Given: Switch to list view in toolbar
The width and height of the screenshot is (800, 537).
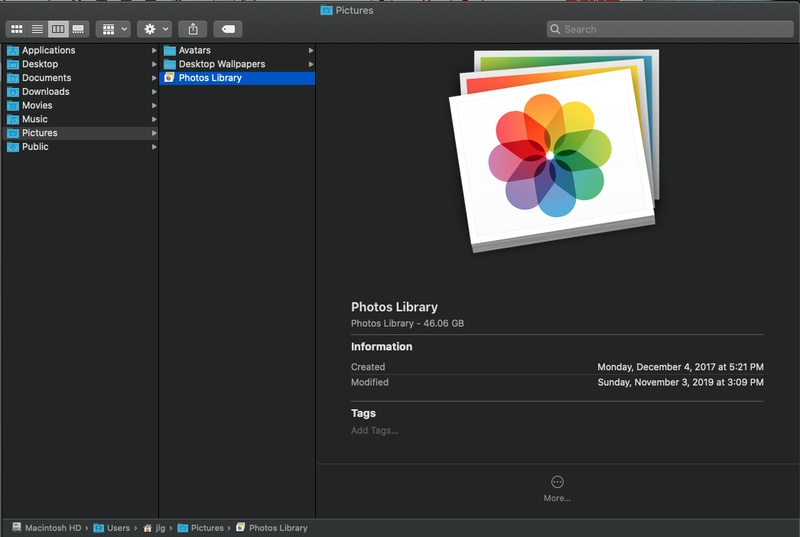Looking at the screenshot, I should click(x=37, y=29).
